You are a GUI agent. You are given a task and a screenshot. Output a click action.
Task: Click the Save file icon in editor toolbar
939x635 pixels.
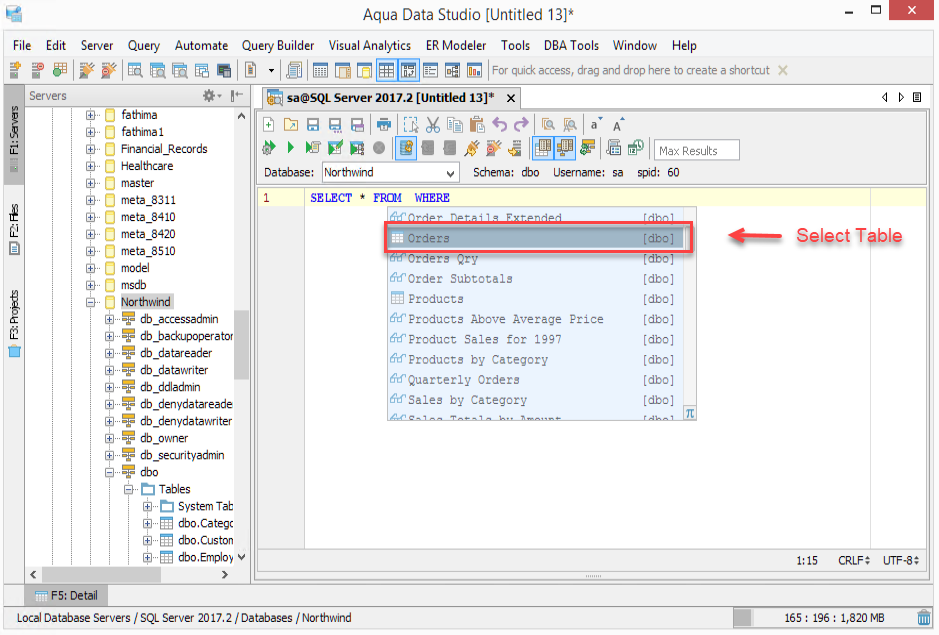click(313, 125)
